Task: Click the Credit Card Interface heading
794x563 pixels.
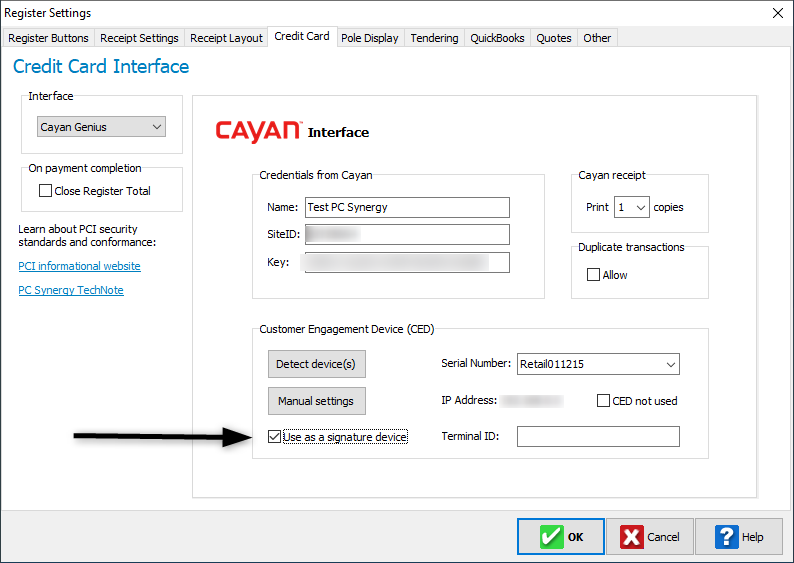Action: (x=101, y=66)
